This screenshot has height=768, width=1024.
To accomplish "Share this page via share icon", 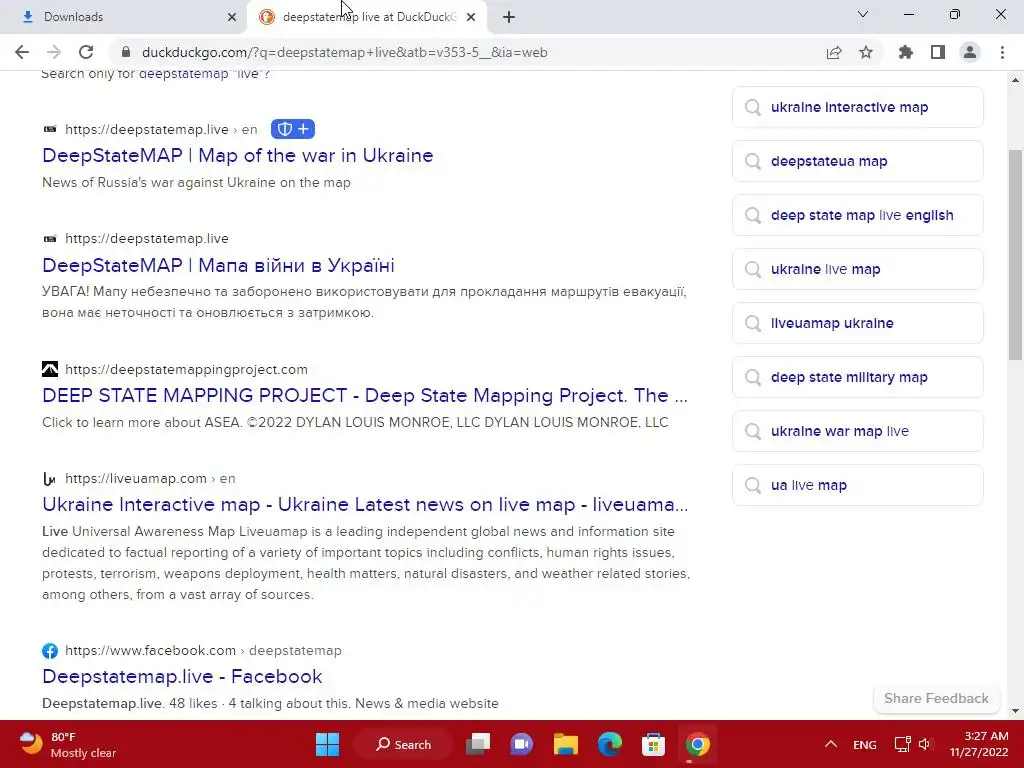I will pos(834,52).
